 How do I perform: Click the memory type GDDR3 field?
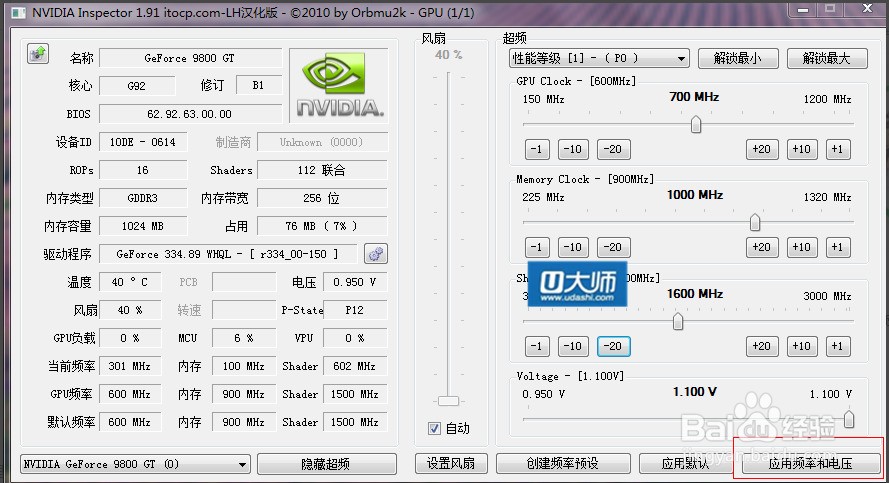(x=143, y=198)
